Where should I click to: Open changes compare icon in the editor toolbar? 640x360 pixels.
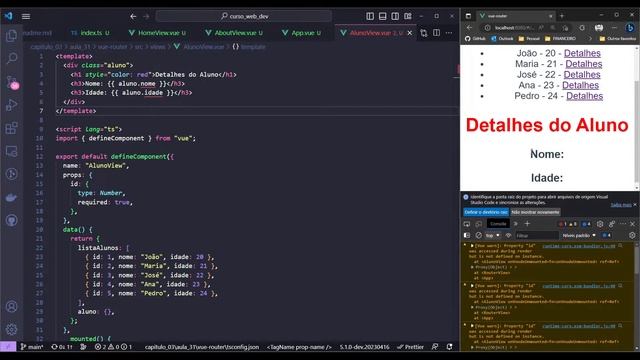(x=424, y=33)
